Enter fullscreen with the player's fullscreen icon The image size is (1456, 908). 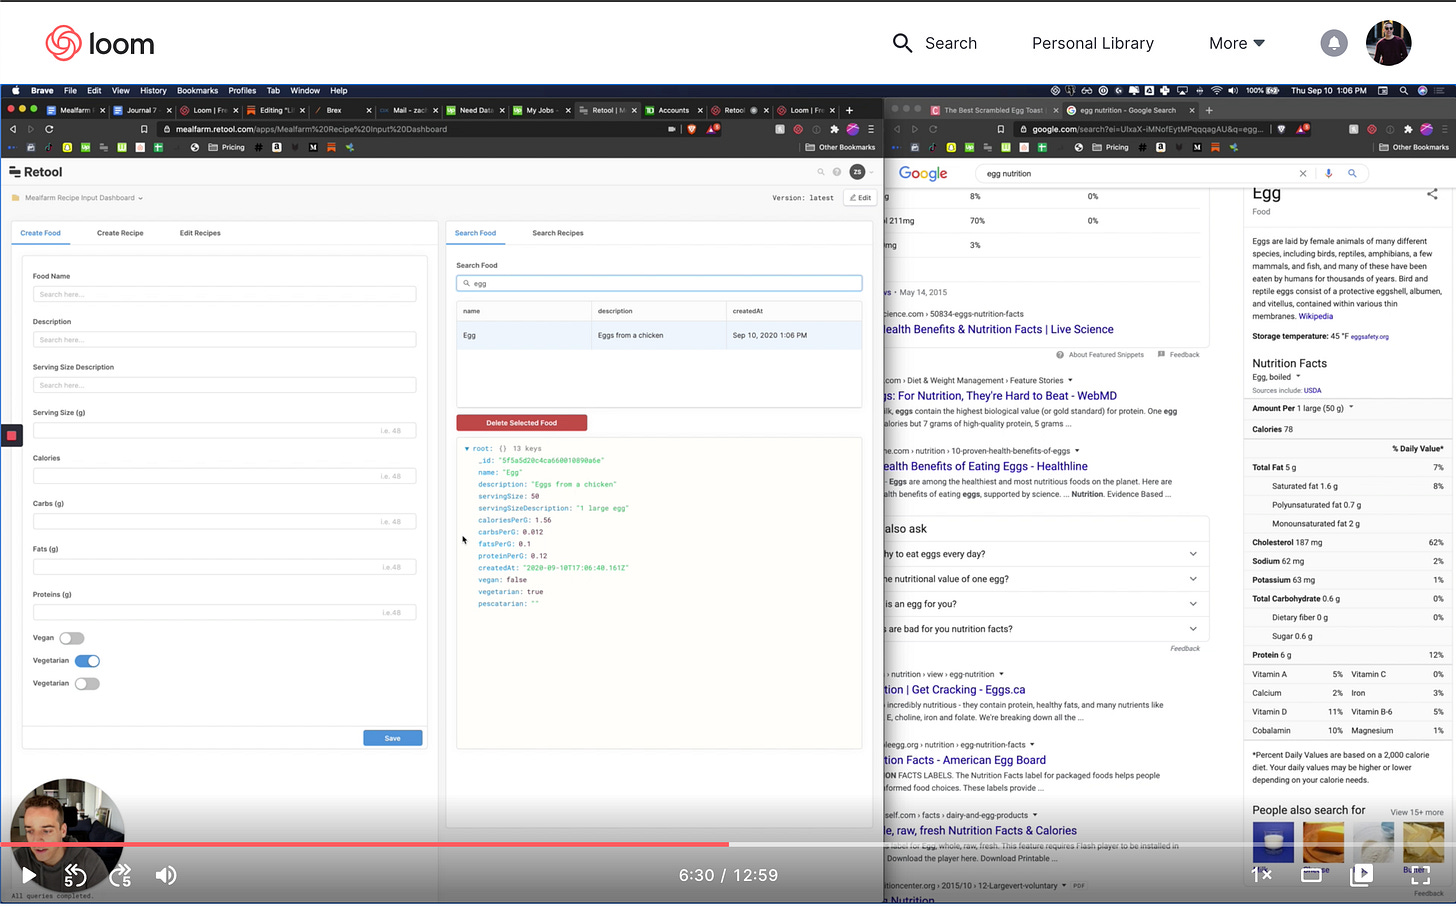[1420, 875]
